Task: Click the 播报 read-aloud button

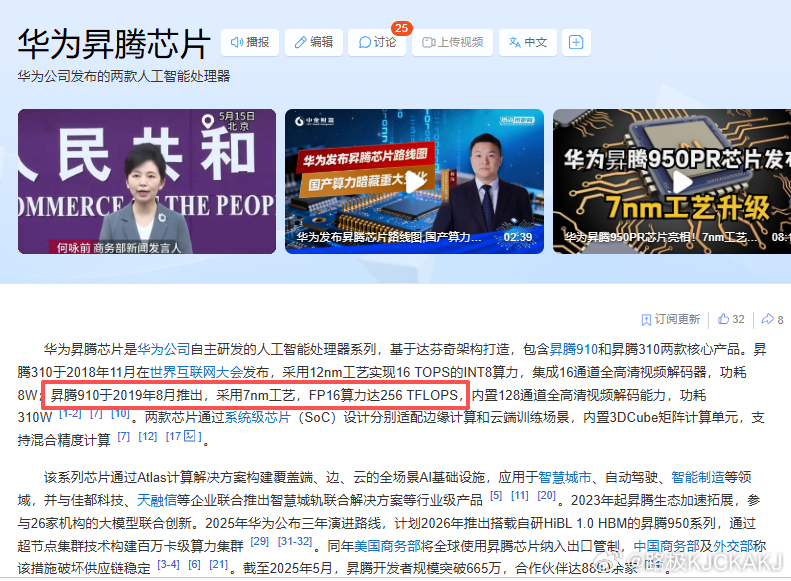Action: click(250, 42)
